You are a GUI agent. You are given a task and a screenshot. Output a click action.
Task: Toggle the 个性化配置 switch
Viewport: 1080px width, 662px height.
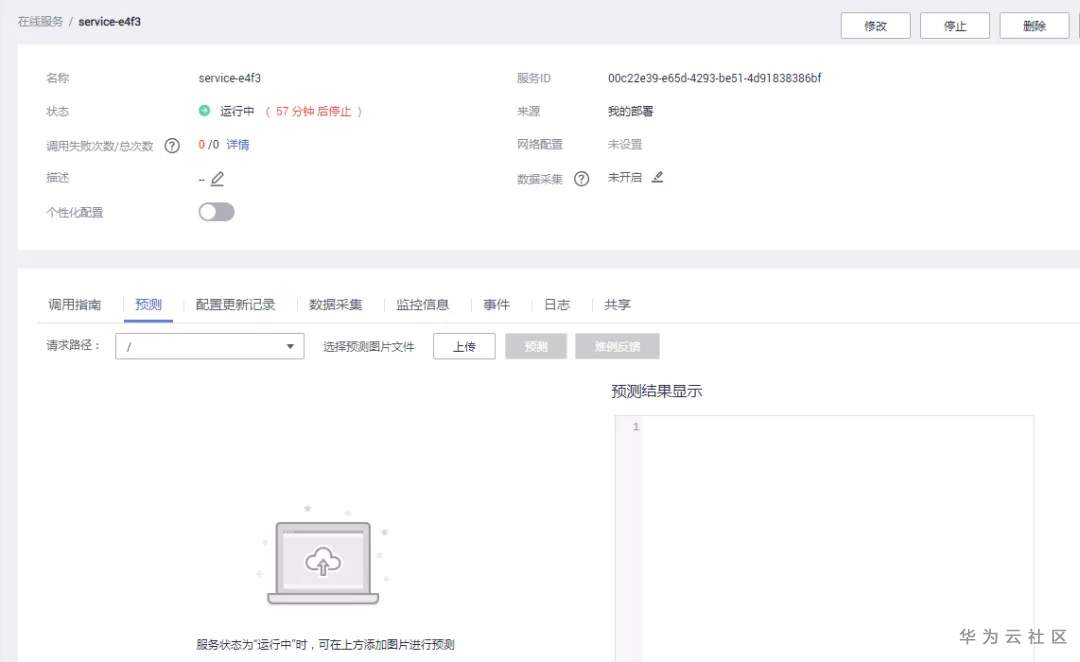click(x=216, y=211)
